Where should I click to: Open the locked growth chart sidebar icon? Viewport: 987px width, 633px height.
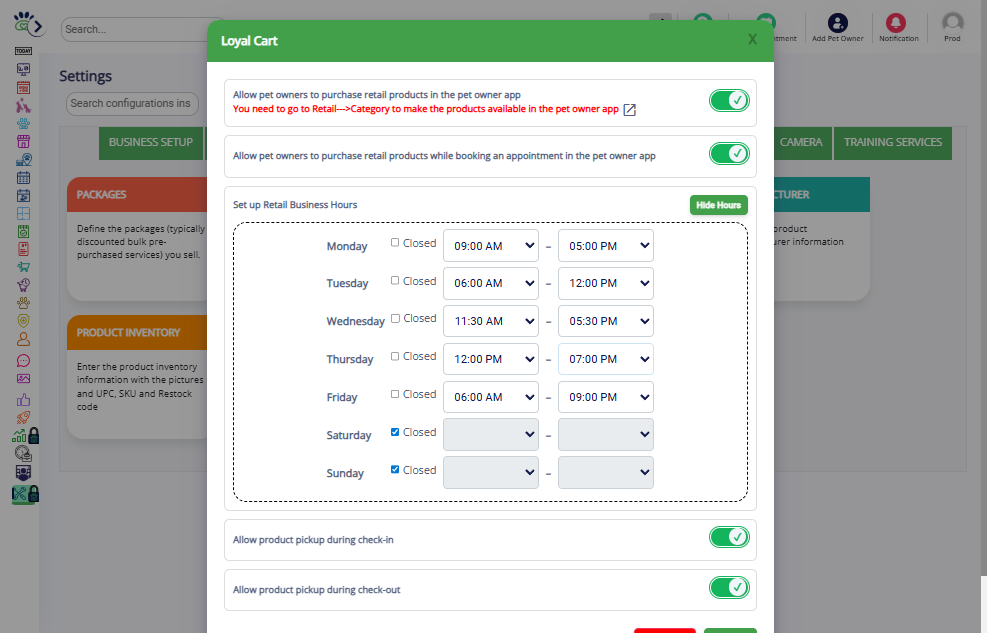point(26,435)
